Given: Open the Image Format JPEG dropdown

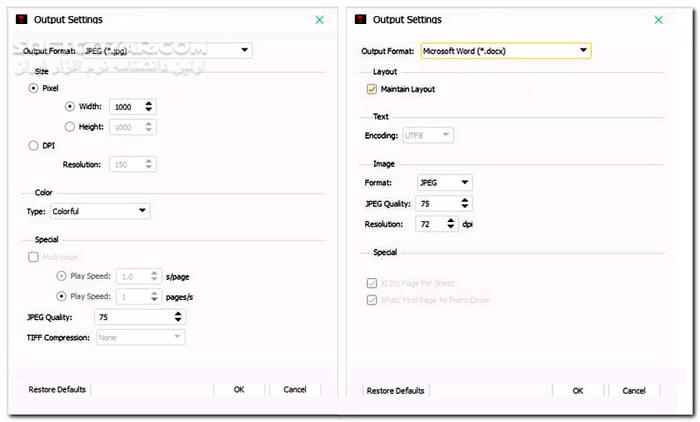Looking at the screenshot, I should click(x=445, y=182).
